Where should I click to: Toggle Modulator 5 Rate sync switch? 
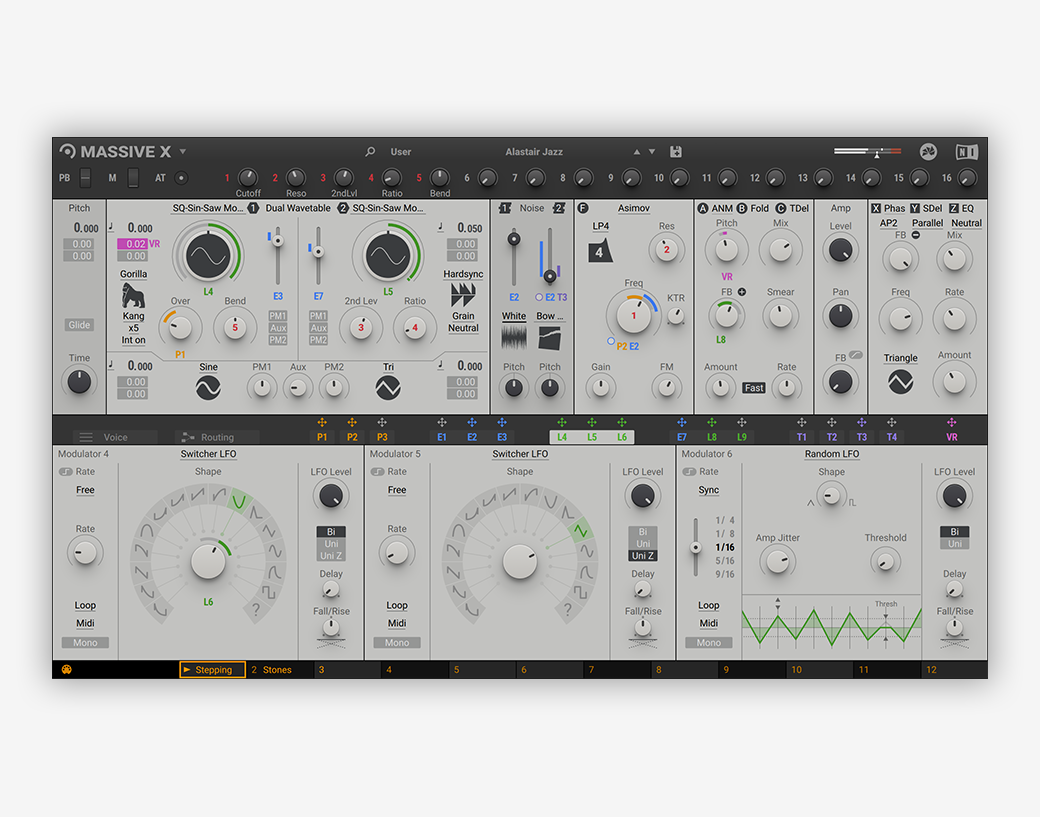[x=377, y=471]
